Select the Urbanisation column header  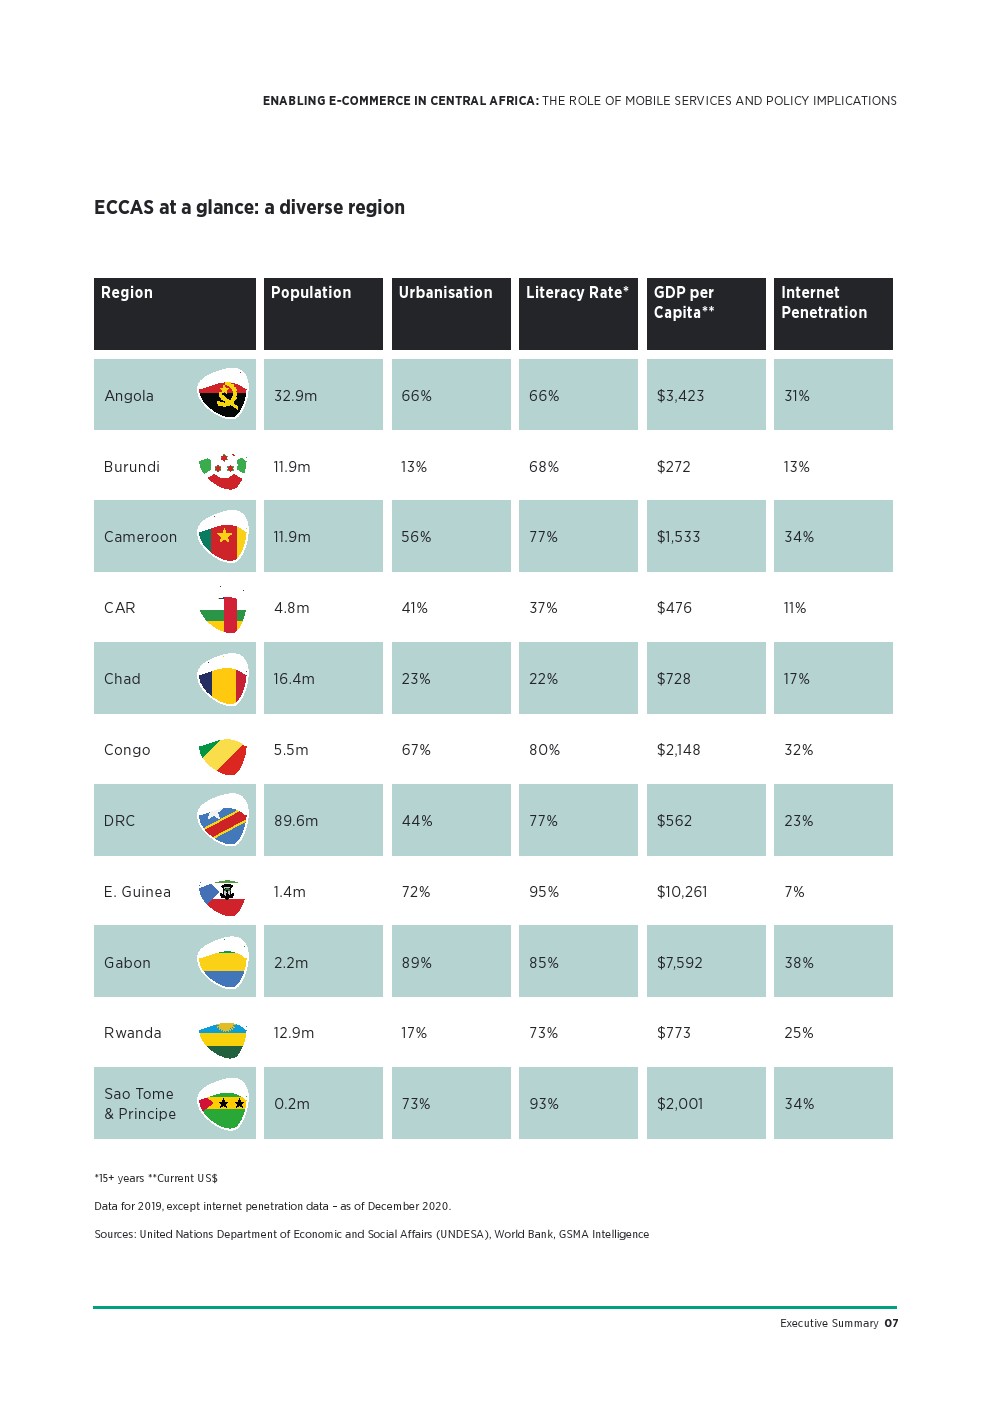[x=451, y=314]
